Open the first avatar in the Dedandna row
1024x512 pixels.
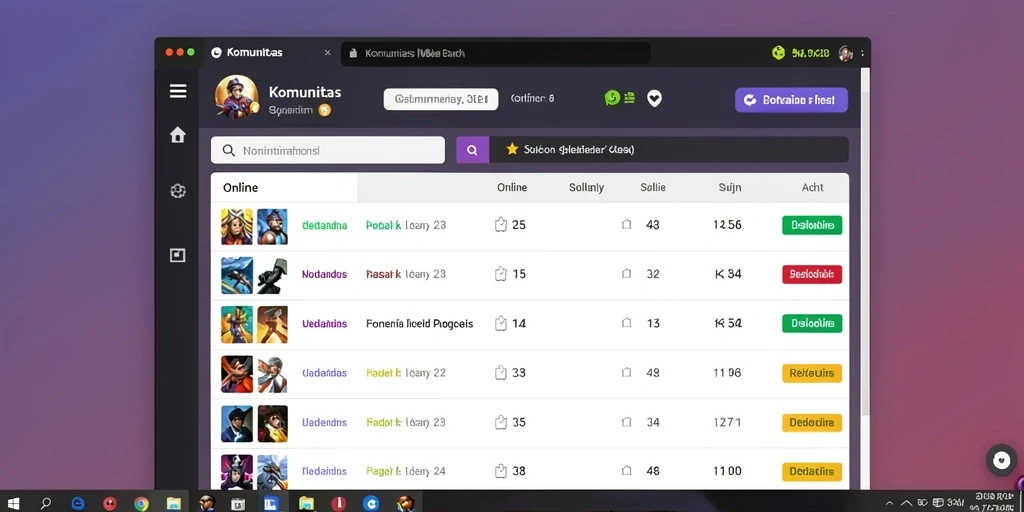tap(236, 226)
